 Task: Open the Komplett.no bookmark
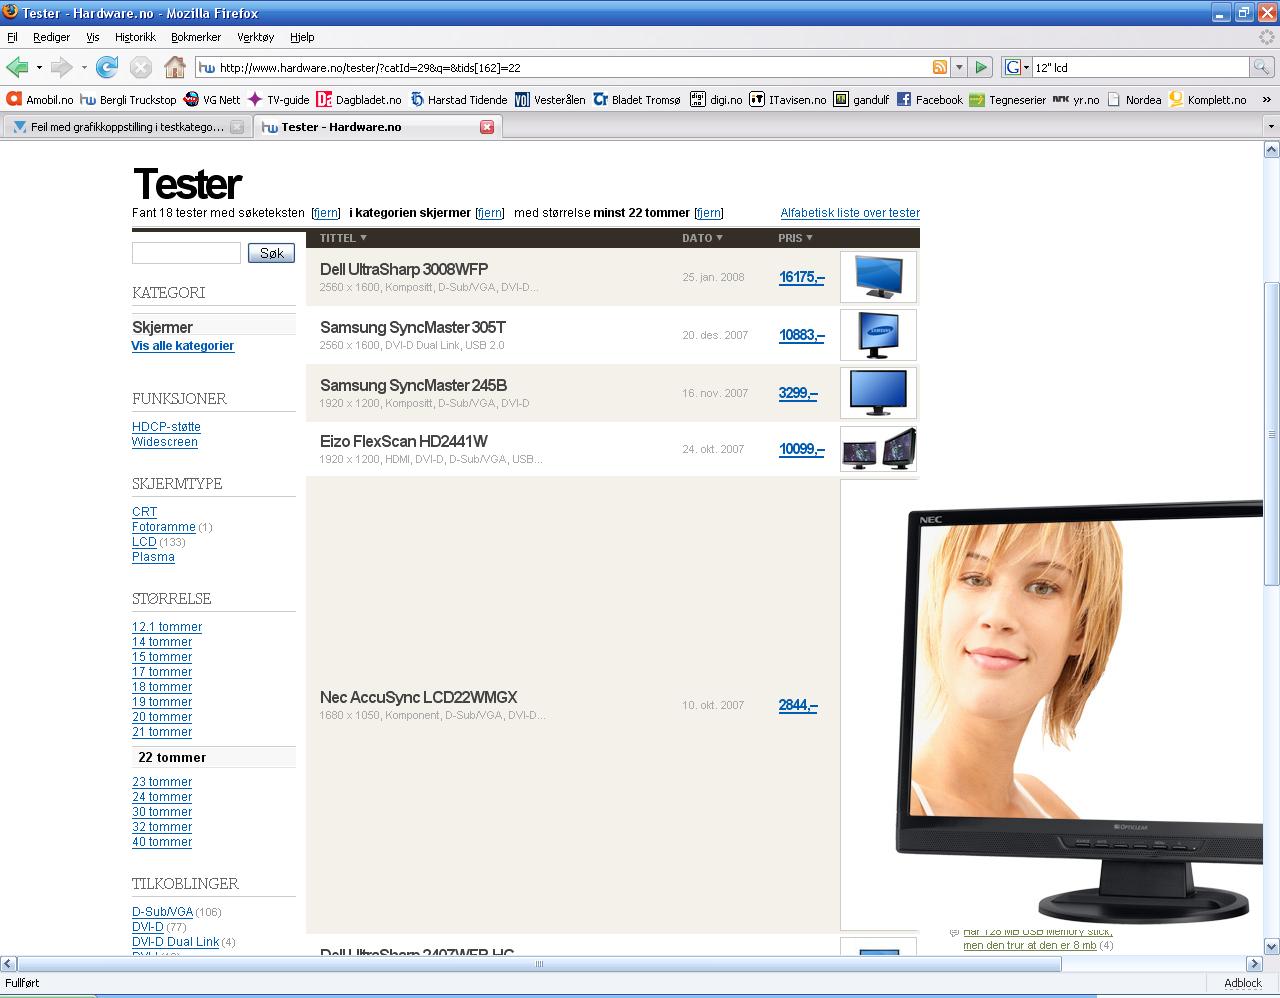(1207, 99)
